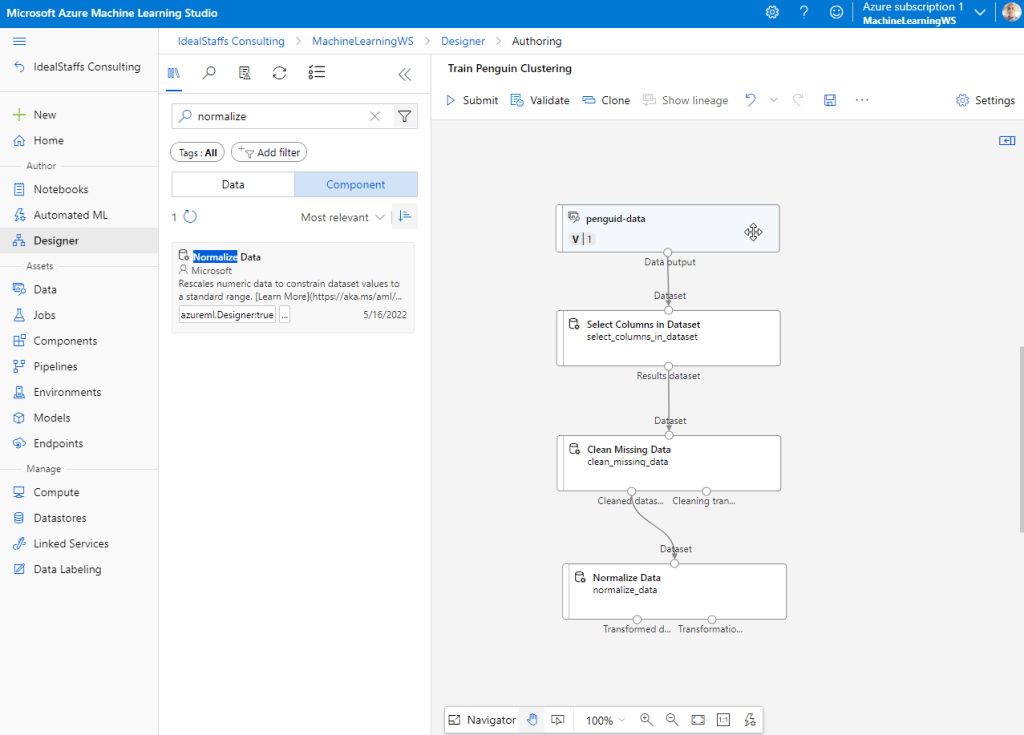Zoom out on the pipeline canvas
The image size is (1024, 735).
click(x=672, y=720)
